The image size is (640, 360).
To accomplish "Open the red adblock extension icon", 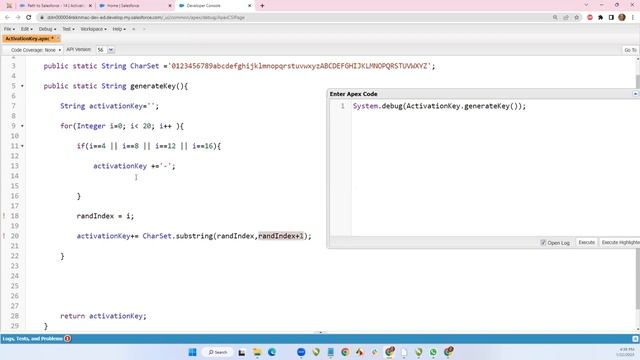I will pos(590,18).
